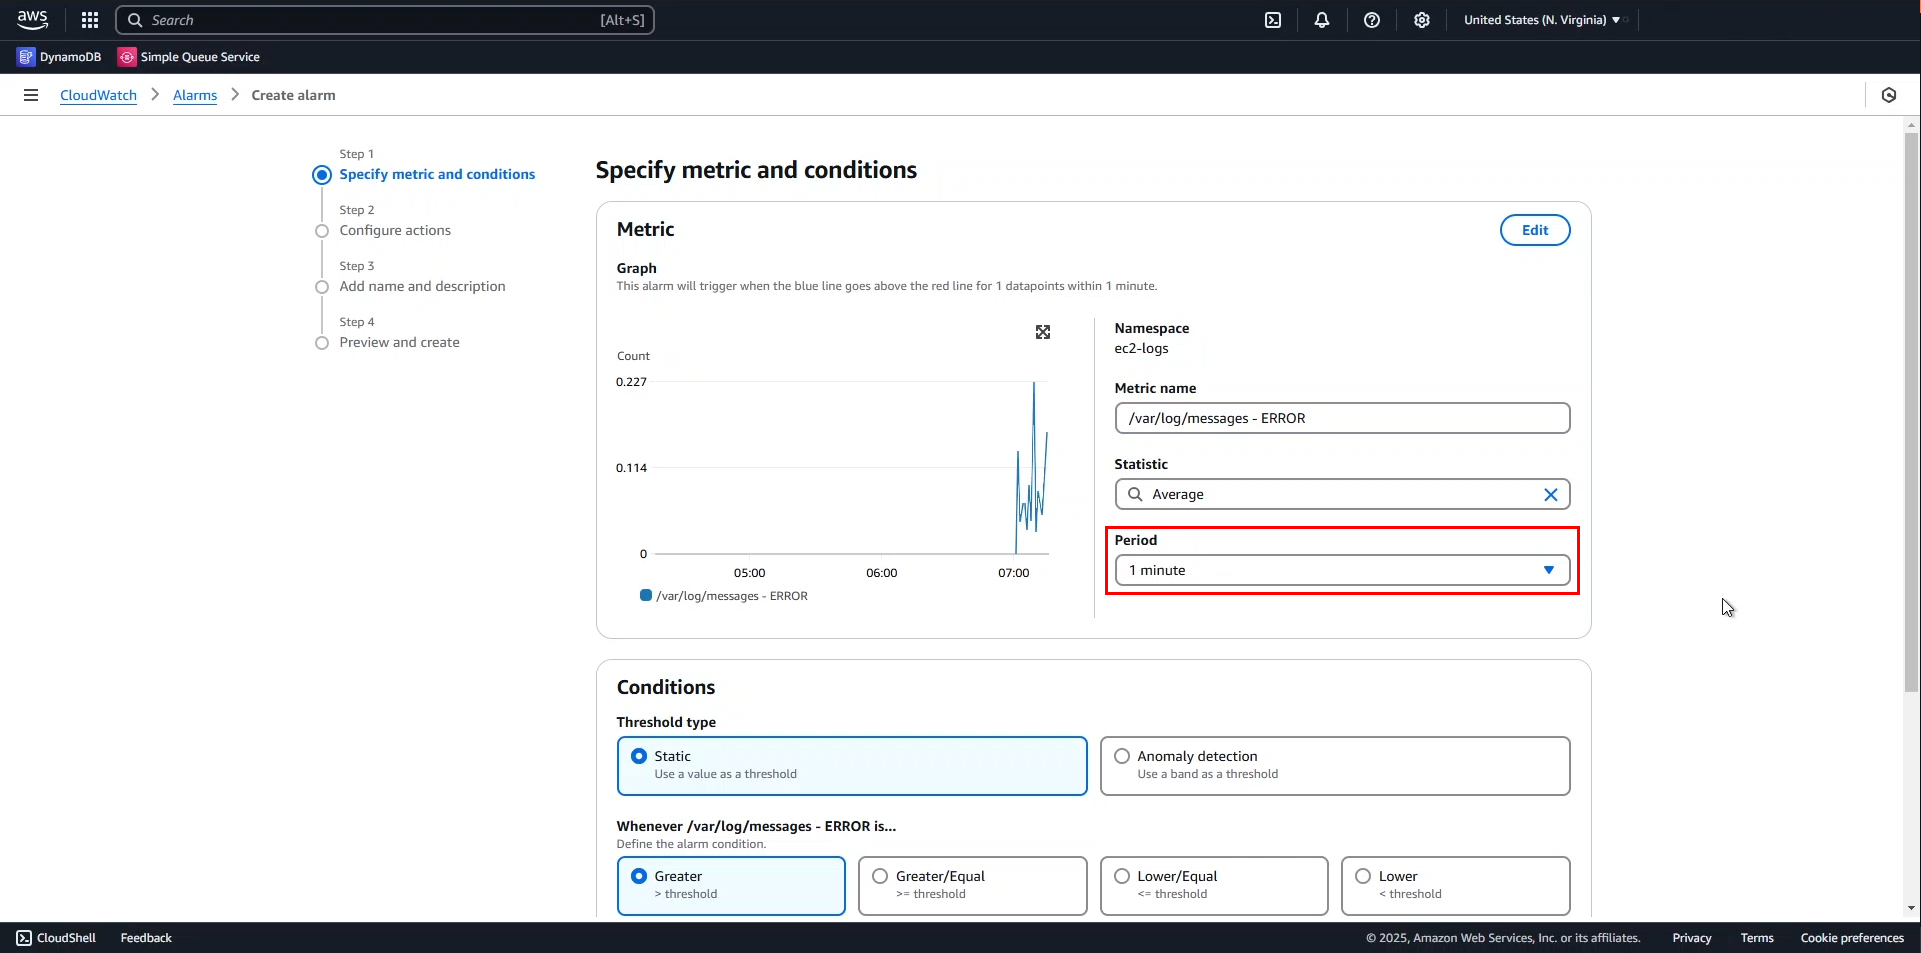Open CloudShell from bottom bar
The image size is (1921, 953).
(x=56, y=938)
